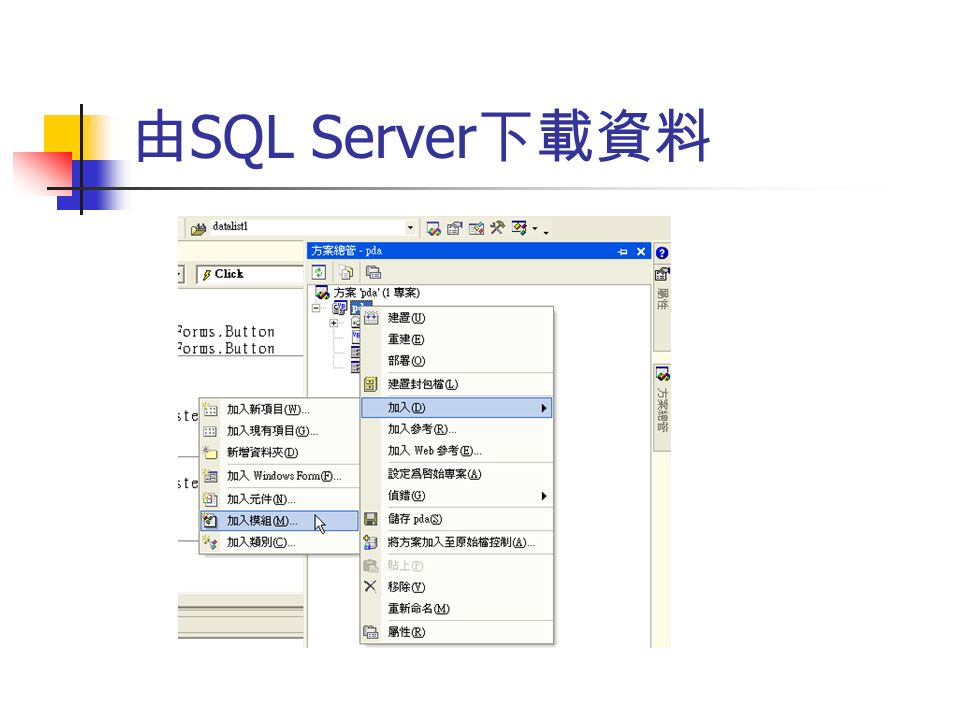This screenshot has width=960, height=720.
Task: Click the 方案總管 - pda panel title bar
Action: pos(479,250)
